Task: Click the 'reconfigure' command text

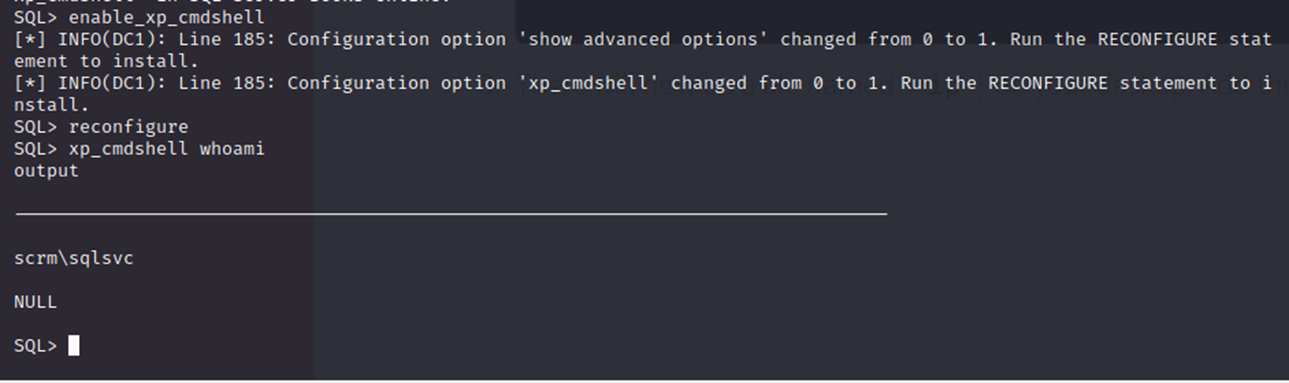Action: [128, 127]
